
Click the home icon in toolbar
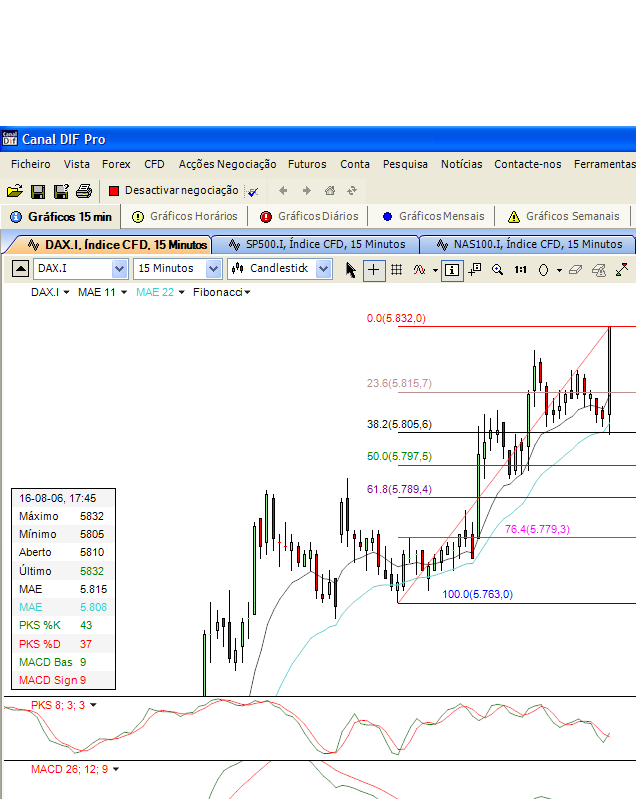tap(330, 191)
